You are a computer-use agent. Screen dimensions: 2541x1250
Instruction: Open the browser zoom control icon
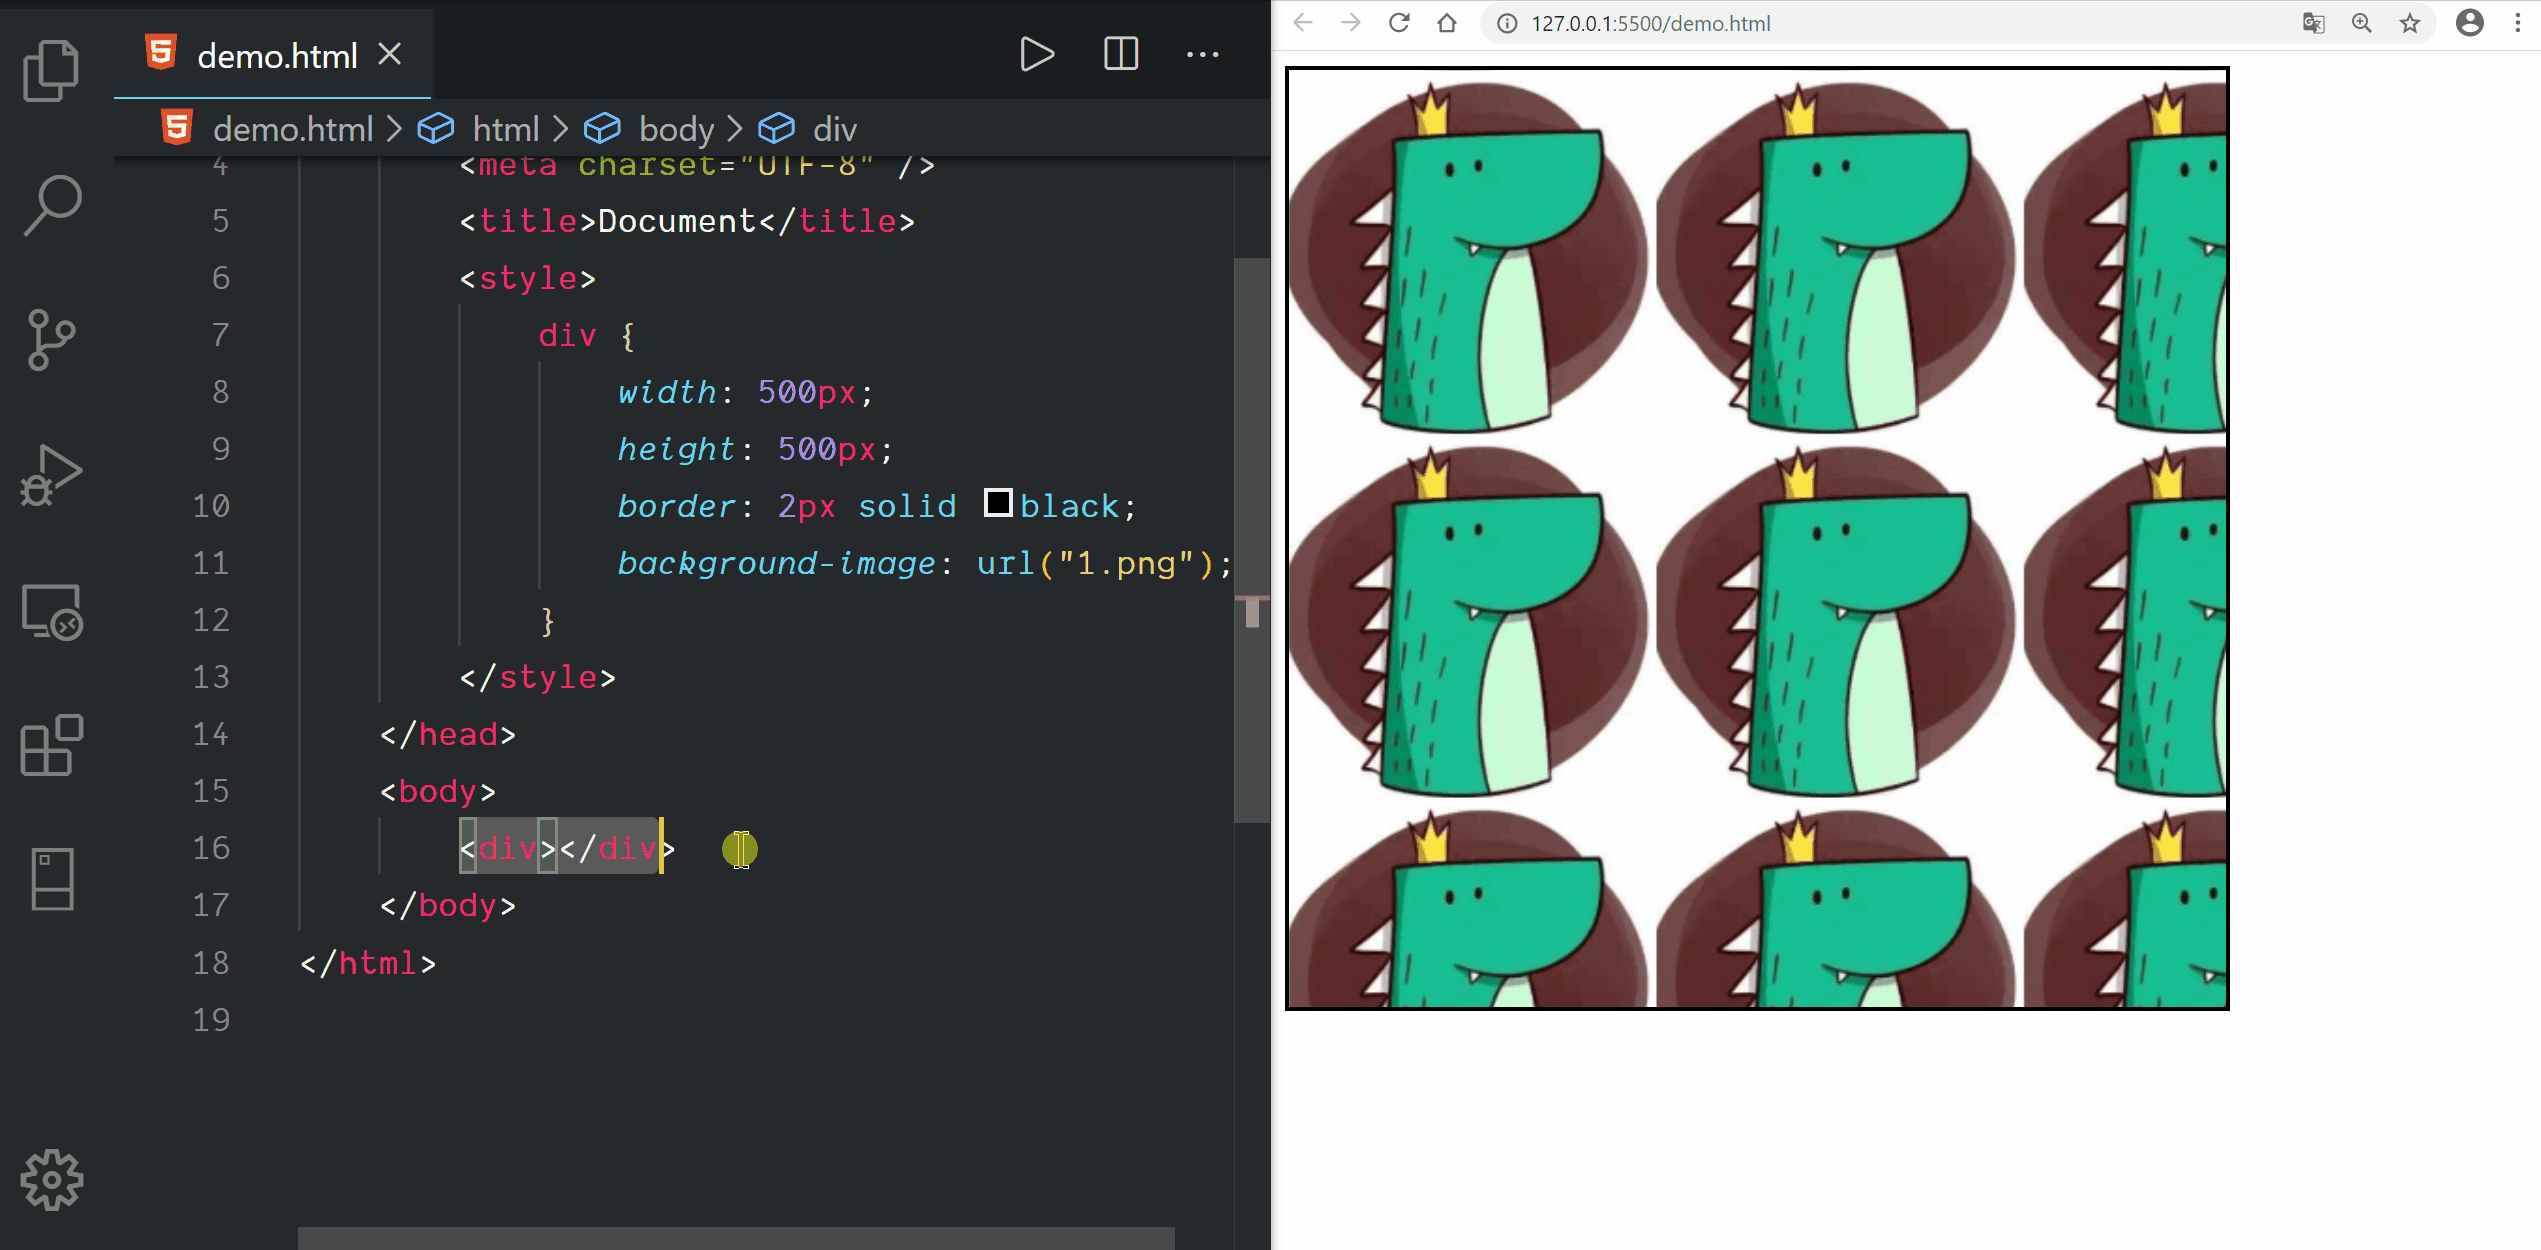pyautogui.click(x=2362, y=23)
